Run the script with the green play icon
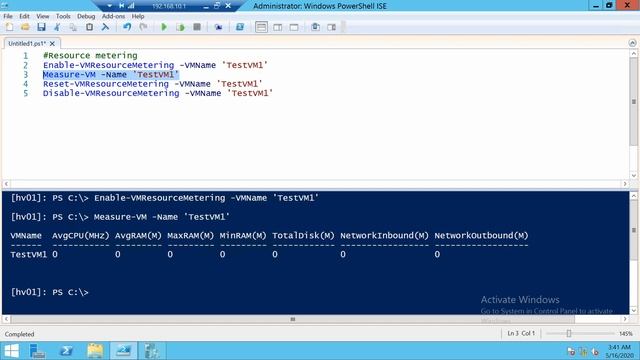Image resolution: width=640 pixels, height=360 pixels. tap(164, 27)
